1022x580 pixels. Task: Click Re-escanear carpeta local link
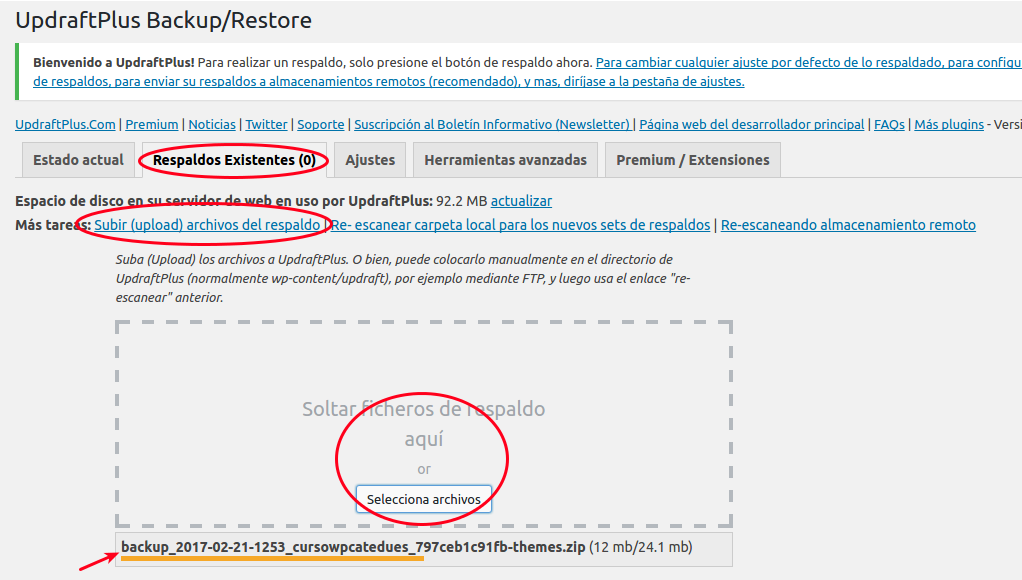521,225
